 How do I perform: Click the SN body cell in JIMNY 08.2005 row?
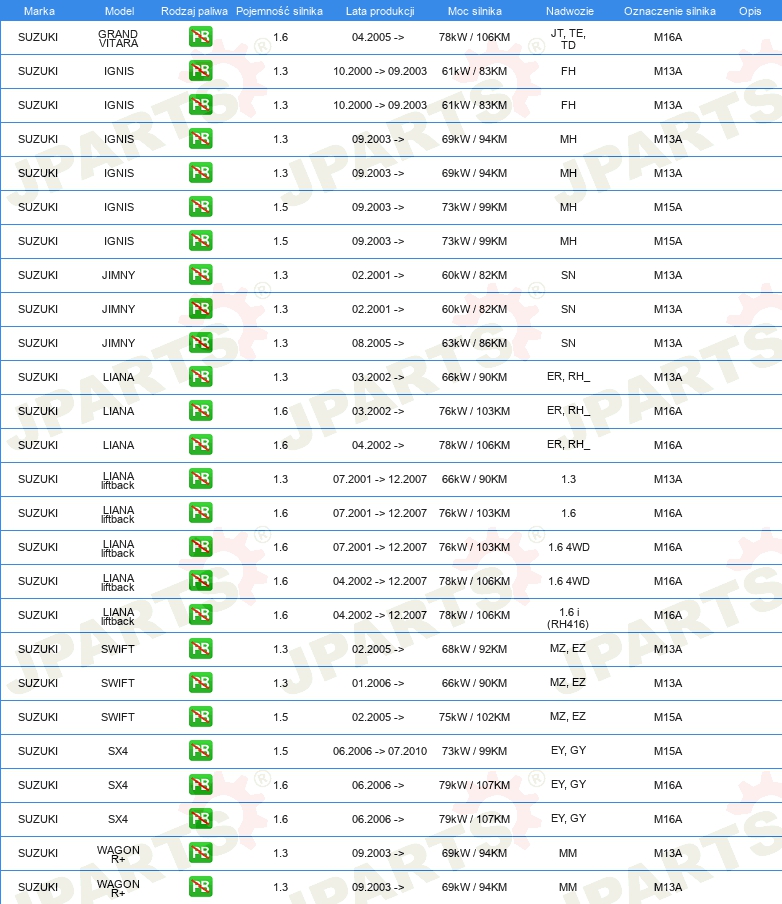click(x=569, y=344)
